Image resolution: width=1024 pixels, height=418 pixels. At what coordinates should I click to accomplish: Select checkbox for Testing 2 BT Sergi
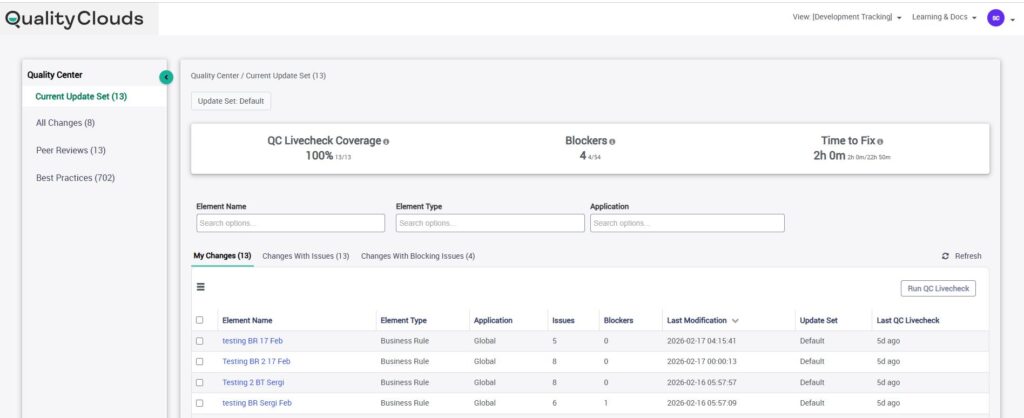[x=200, y=382]
